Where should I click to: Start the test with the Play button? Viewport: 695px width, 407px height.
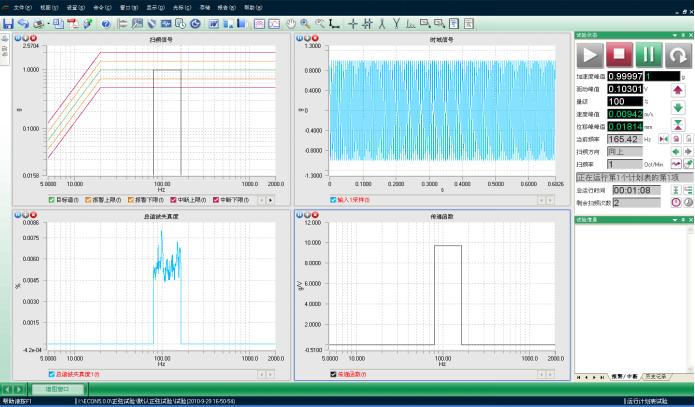pos(590,55)
